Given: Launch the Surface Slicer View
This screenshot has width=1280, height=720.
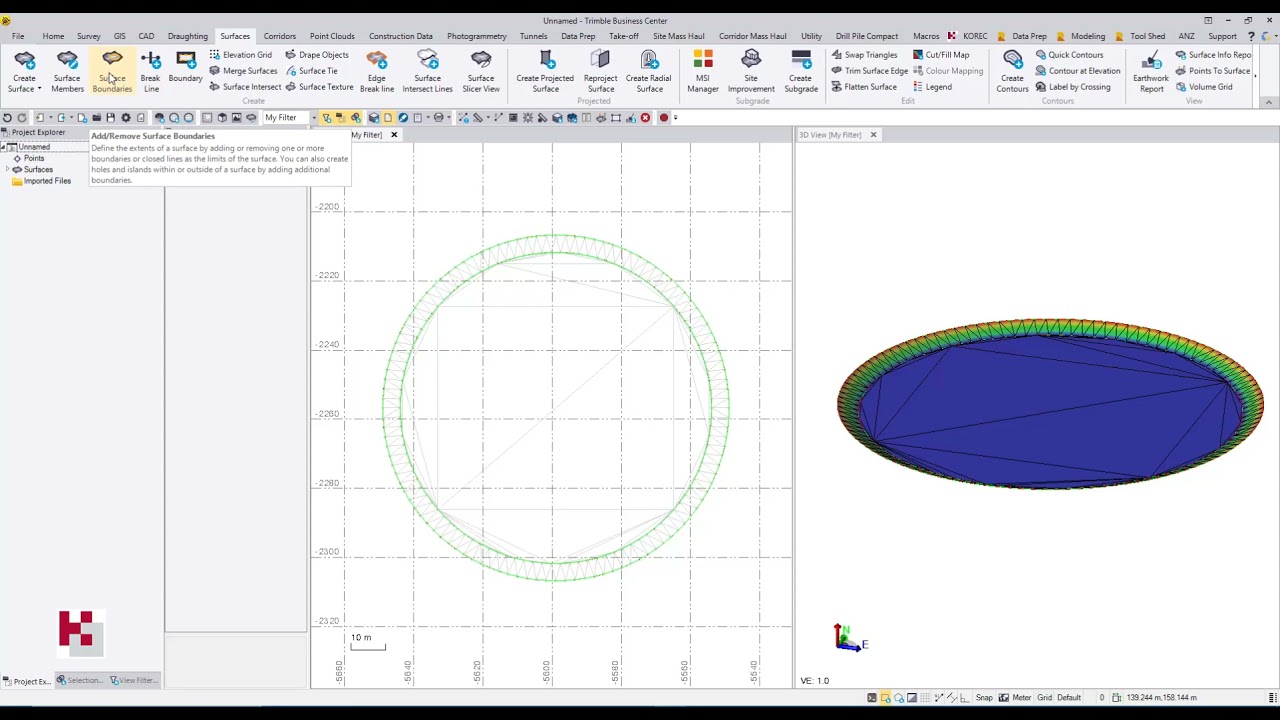Looking at the screenshot, I should pos(481,72).
